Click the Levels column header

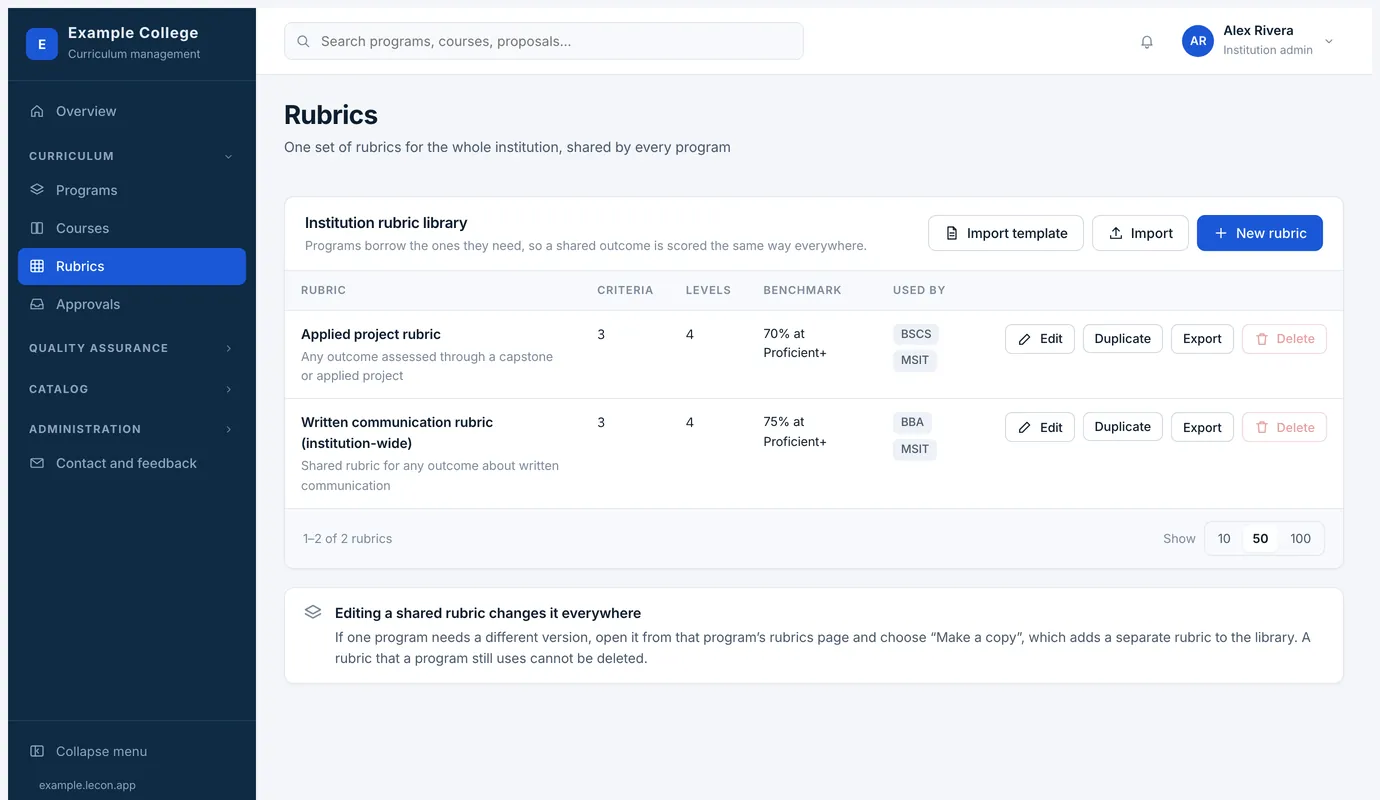[x=708, y=290]
